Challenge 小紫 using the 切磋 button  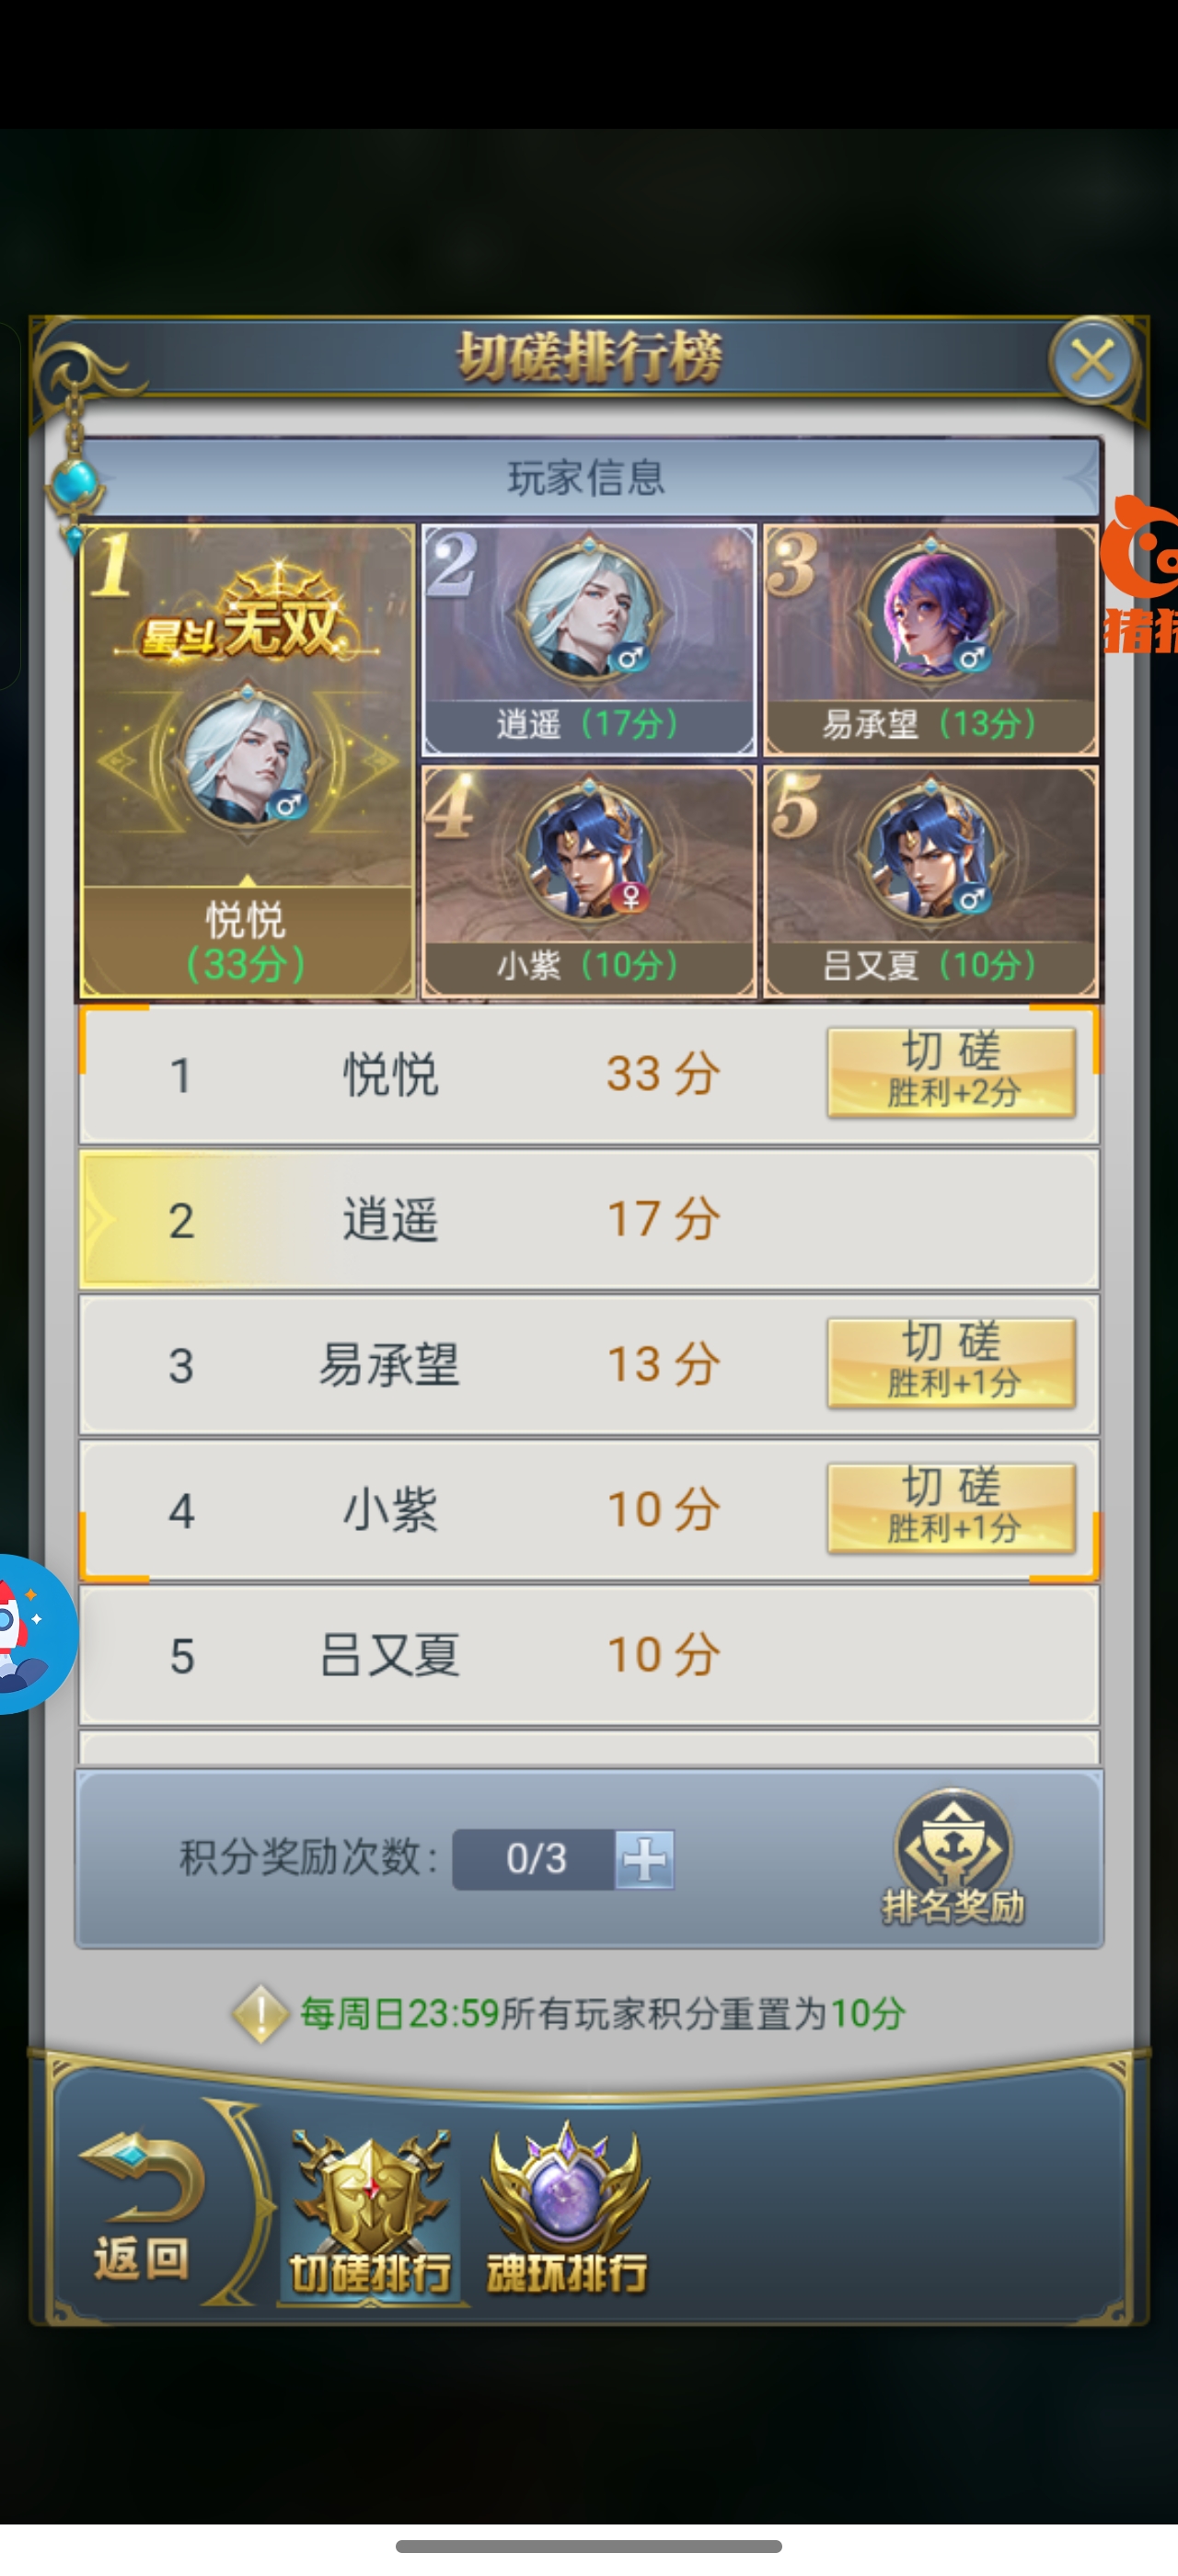click(x=952, y=1508)
